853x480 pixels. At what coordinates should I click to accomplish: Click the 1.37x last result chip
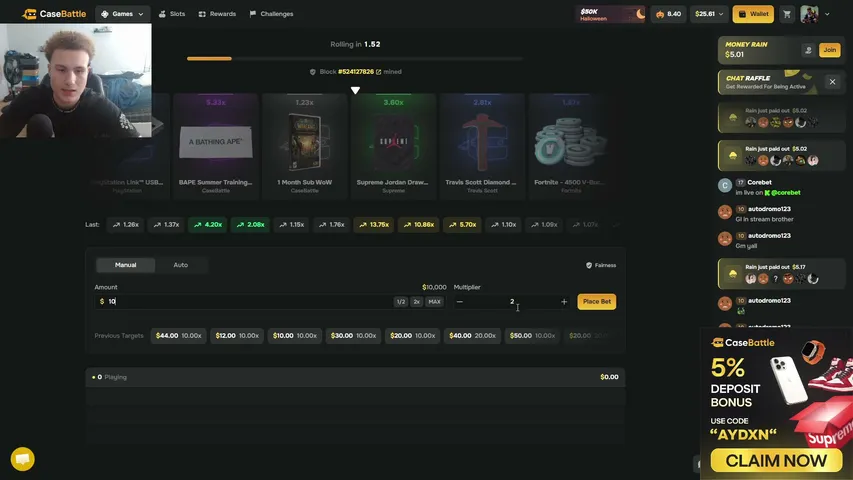pos(166,225)
